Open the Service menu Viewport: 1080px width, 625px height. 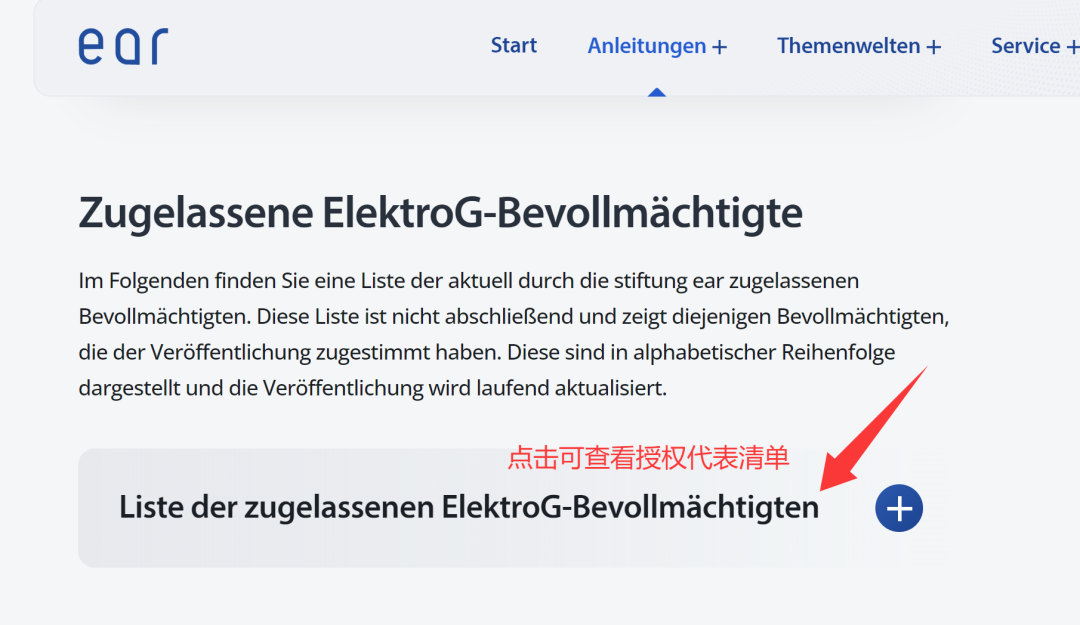(1035, 46)
